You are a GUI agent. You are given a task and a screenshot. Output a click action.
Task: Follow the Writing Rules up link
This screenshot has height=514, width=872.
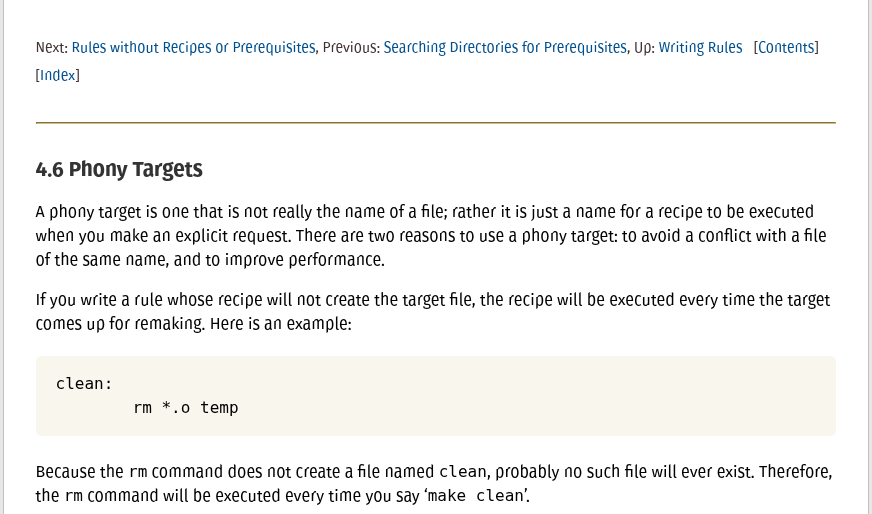pos(700,48)
